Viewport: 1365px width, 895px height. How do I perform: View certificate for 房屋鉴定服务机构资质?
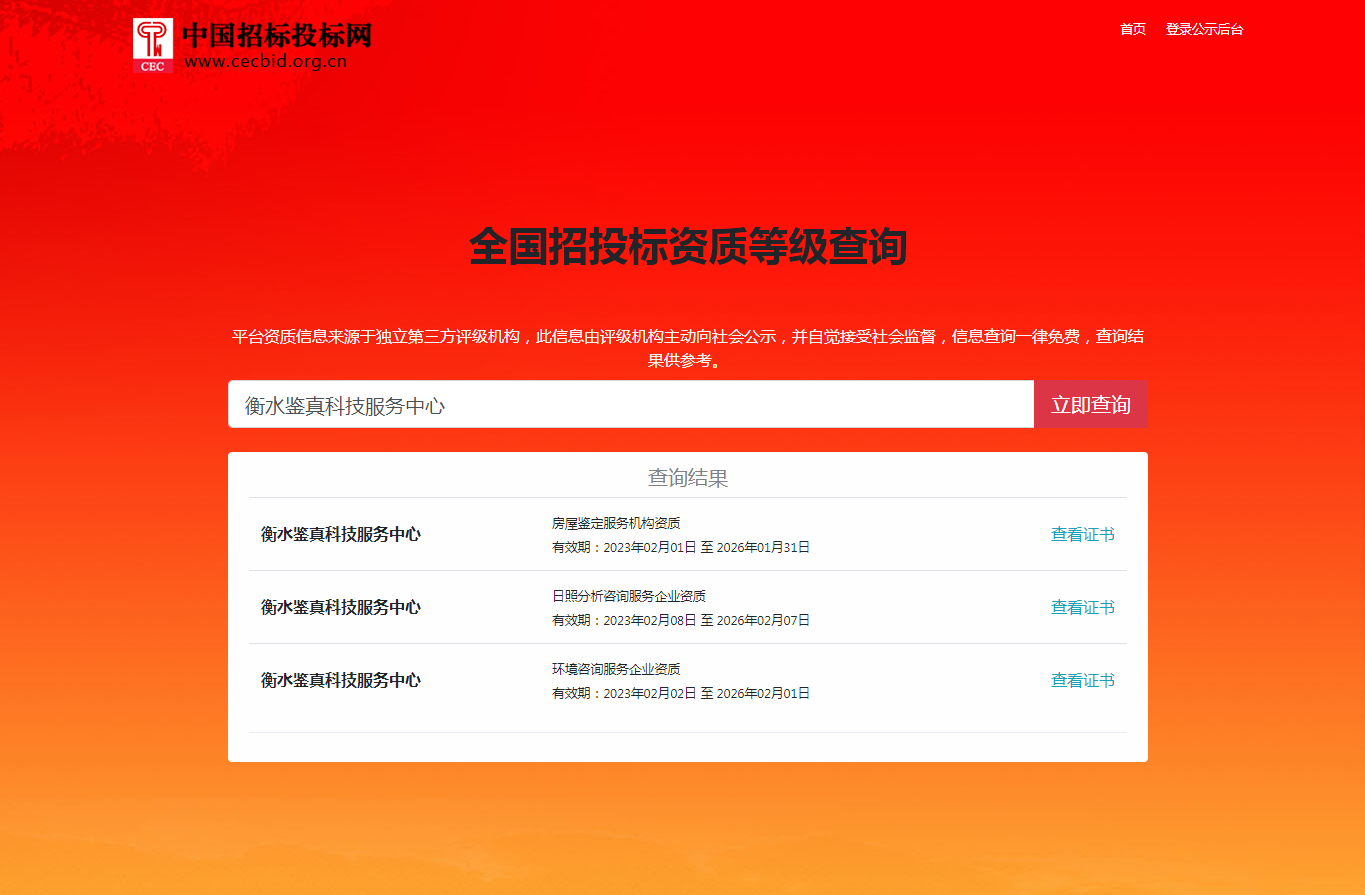coord(1082,534)
